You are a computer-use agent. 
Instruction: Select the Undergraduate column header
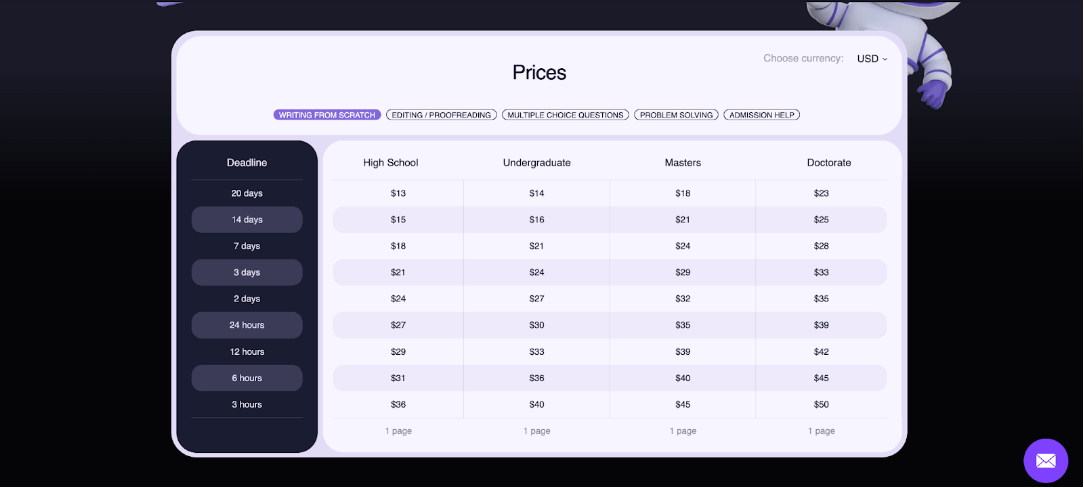[537, 163]
